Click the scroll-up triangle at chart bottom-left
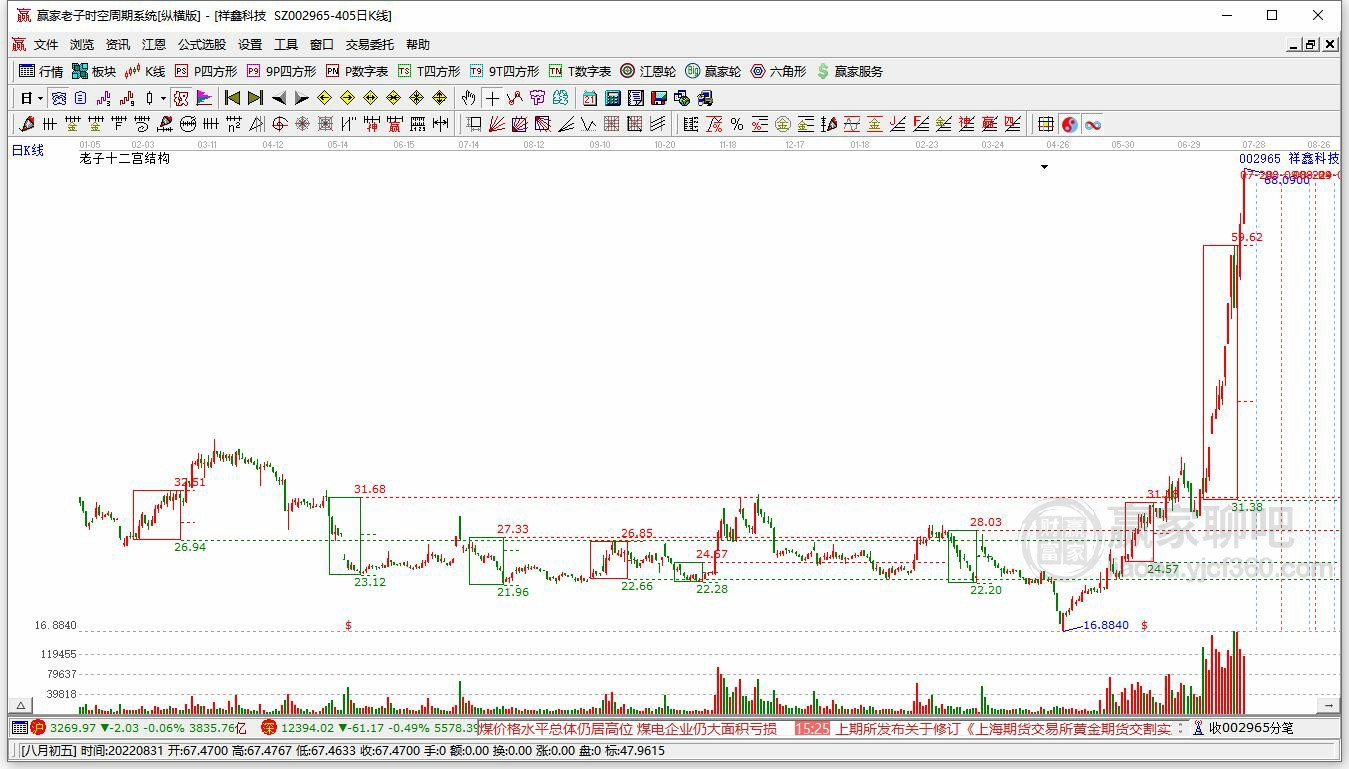The height and width of the screenshot is (769, 1349). (19, 706)
